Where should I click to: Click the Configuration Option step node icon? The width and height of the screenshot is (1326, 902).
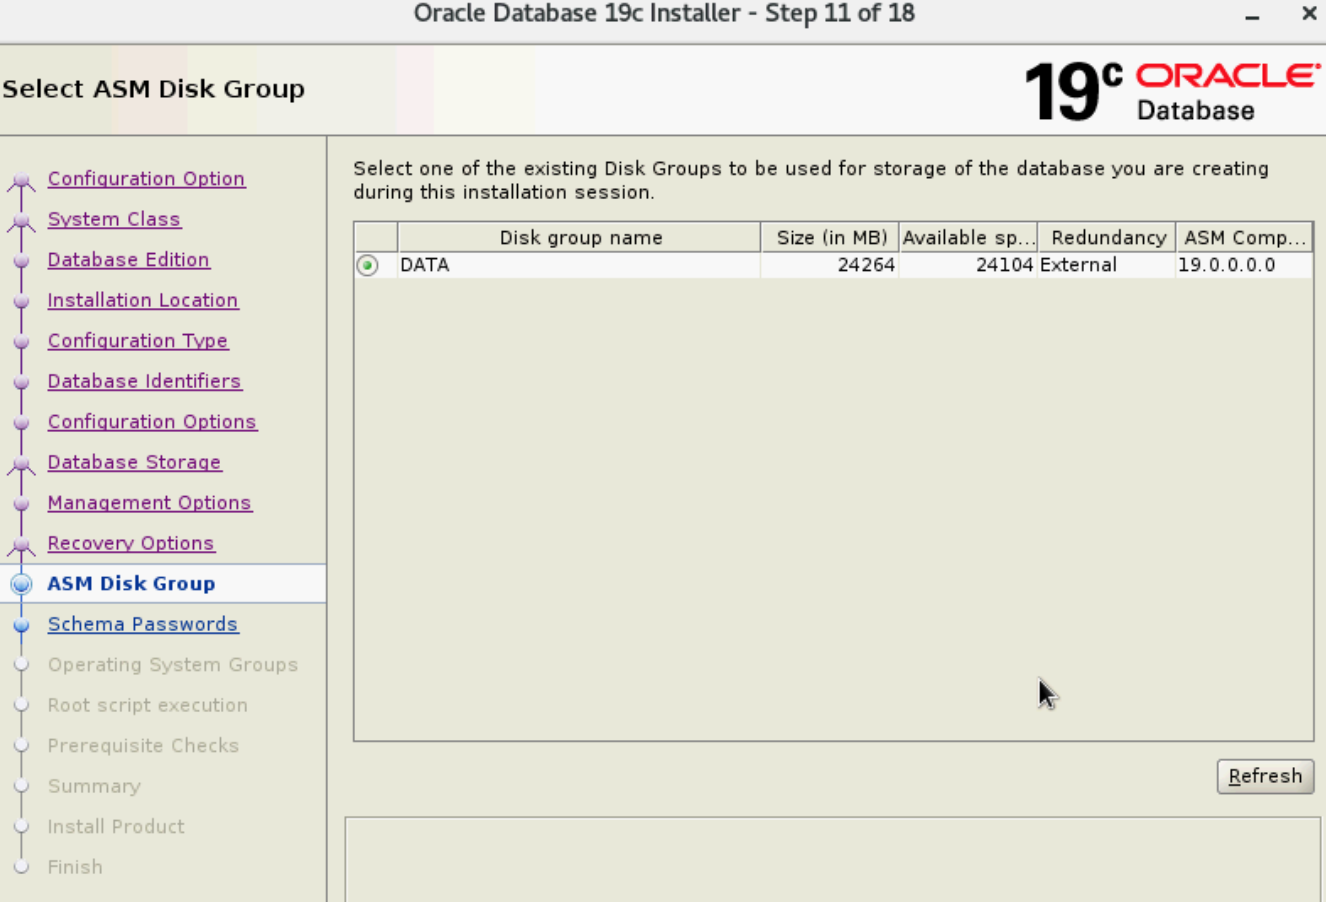[21, 180]
